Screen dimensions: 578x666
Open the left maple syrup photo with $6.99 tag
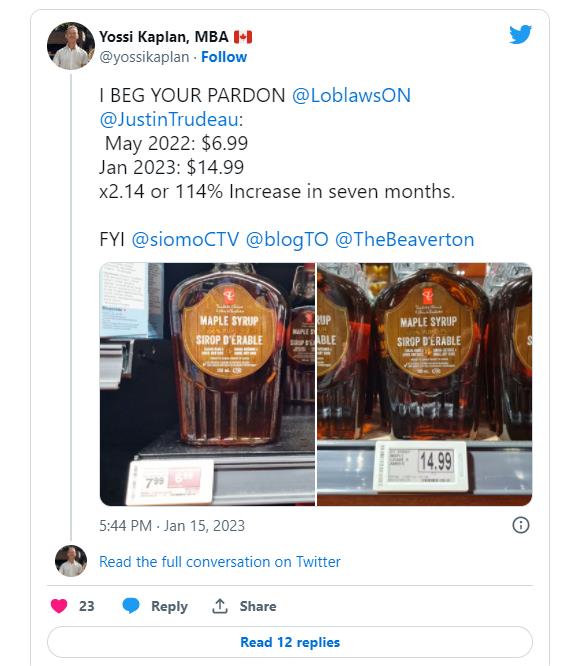tap(208, 384)
